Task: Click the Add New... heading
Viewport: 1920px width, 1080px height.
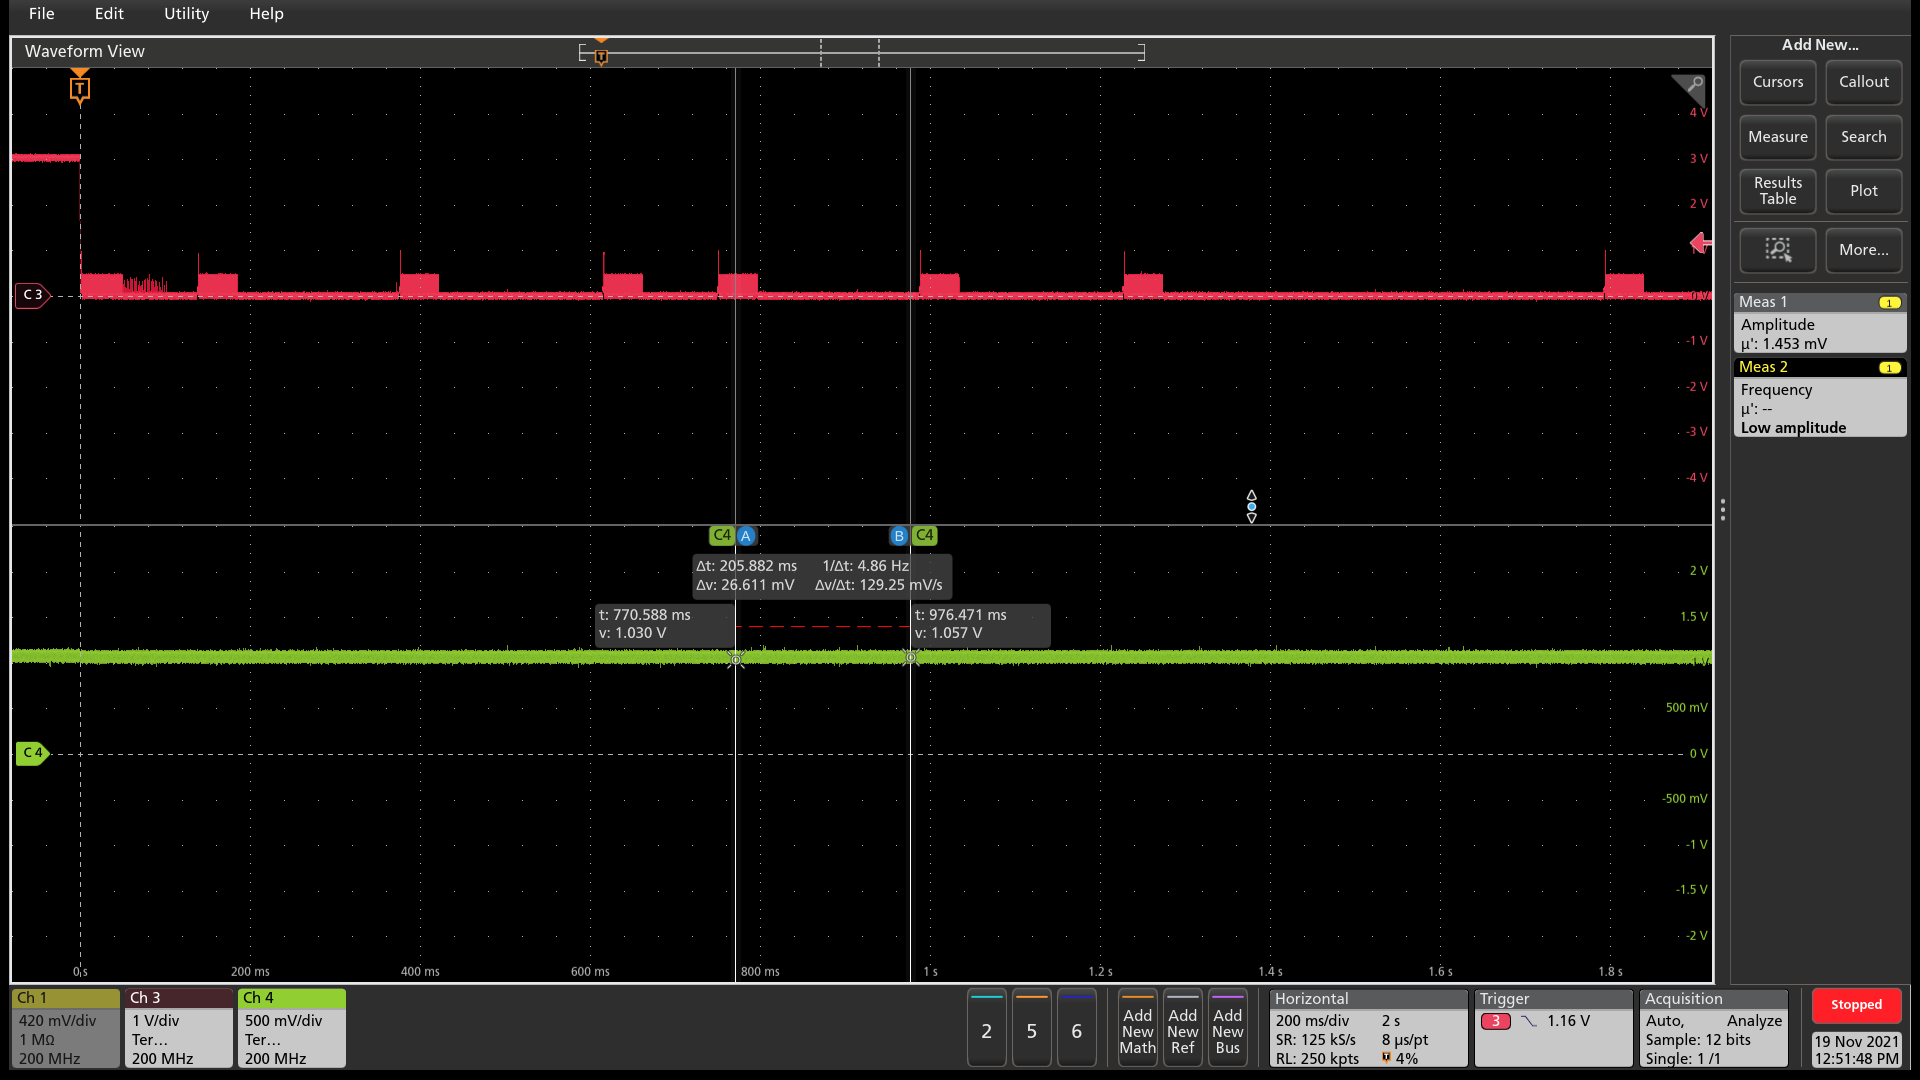Action: [x=1820, y=45]
